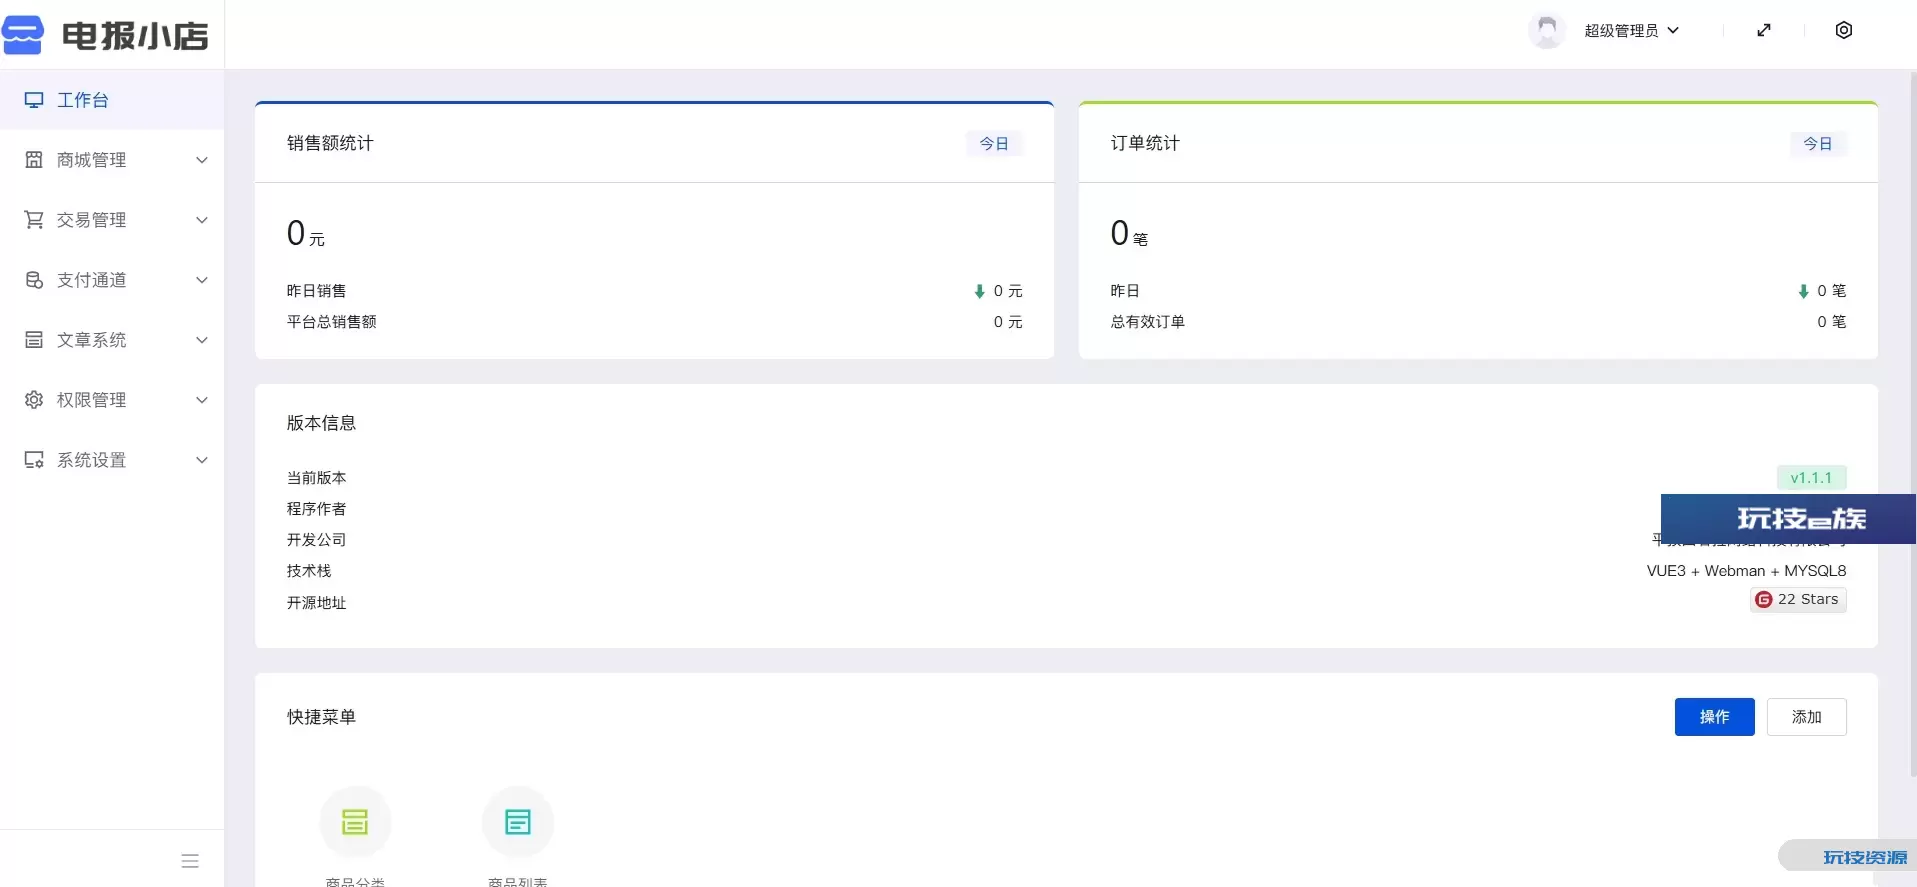Open the 商品列表 quick menu icon

[x=518, y=822]
